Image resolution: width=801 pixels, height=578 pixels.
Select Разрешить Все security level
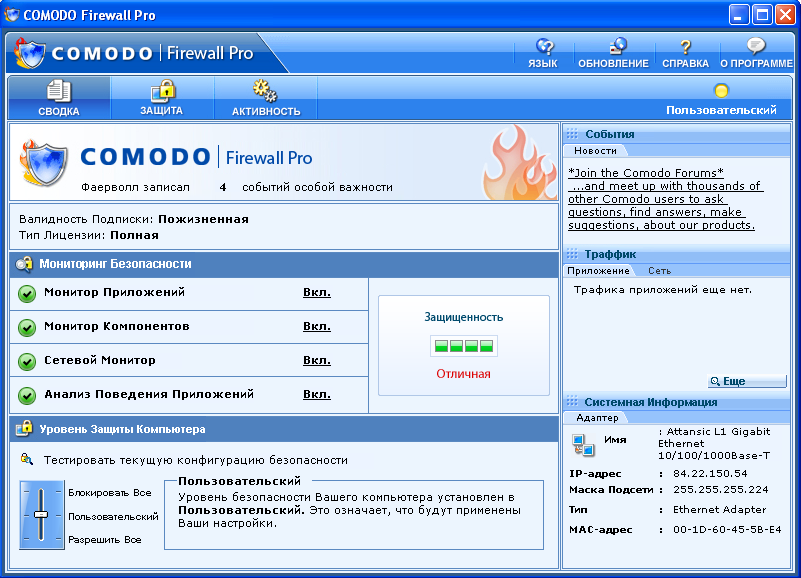click(105, 540)
